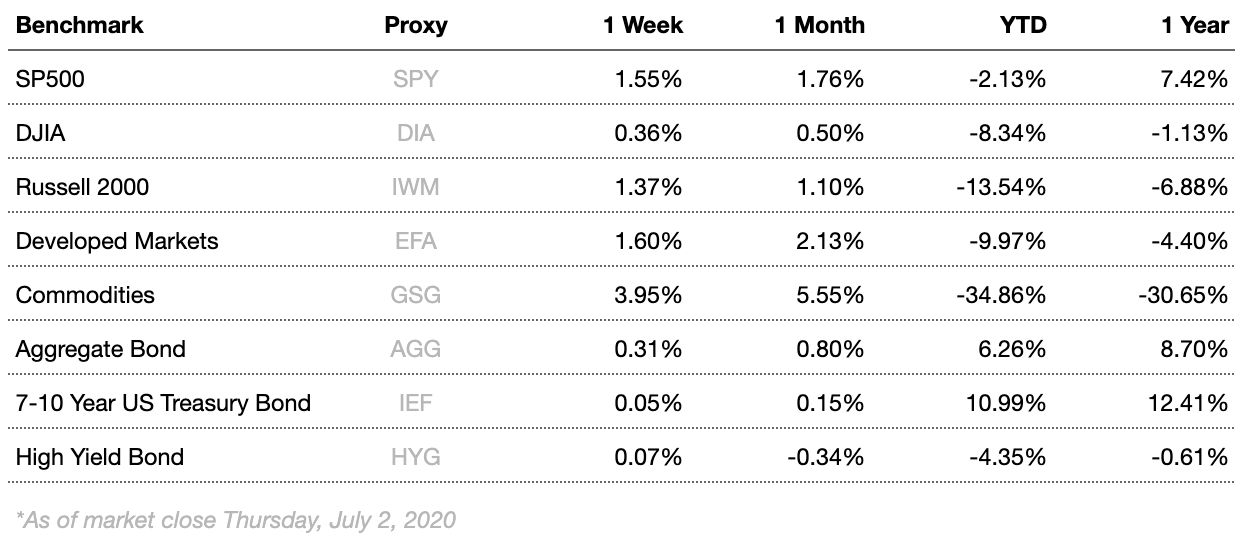Click the Benchmark column header

tap(80, 26)
